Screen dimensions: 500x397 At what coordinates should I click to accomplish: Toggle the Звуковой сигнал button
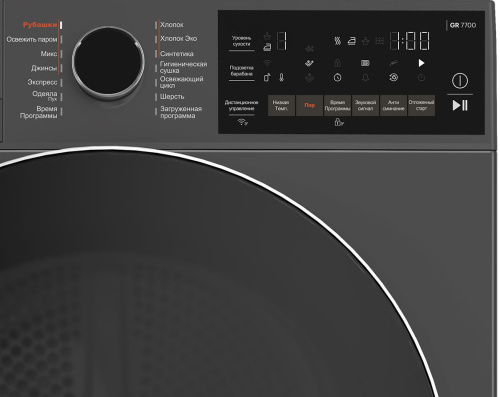tap(365, 105)
